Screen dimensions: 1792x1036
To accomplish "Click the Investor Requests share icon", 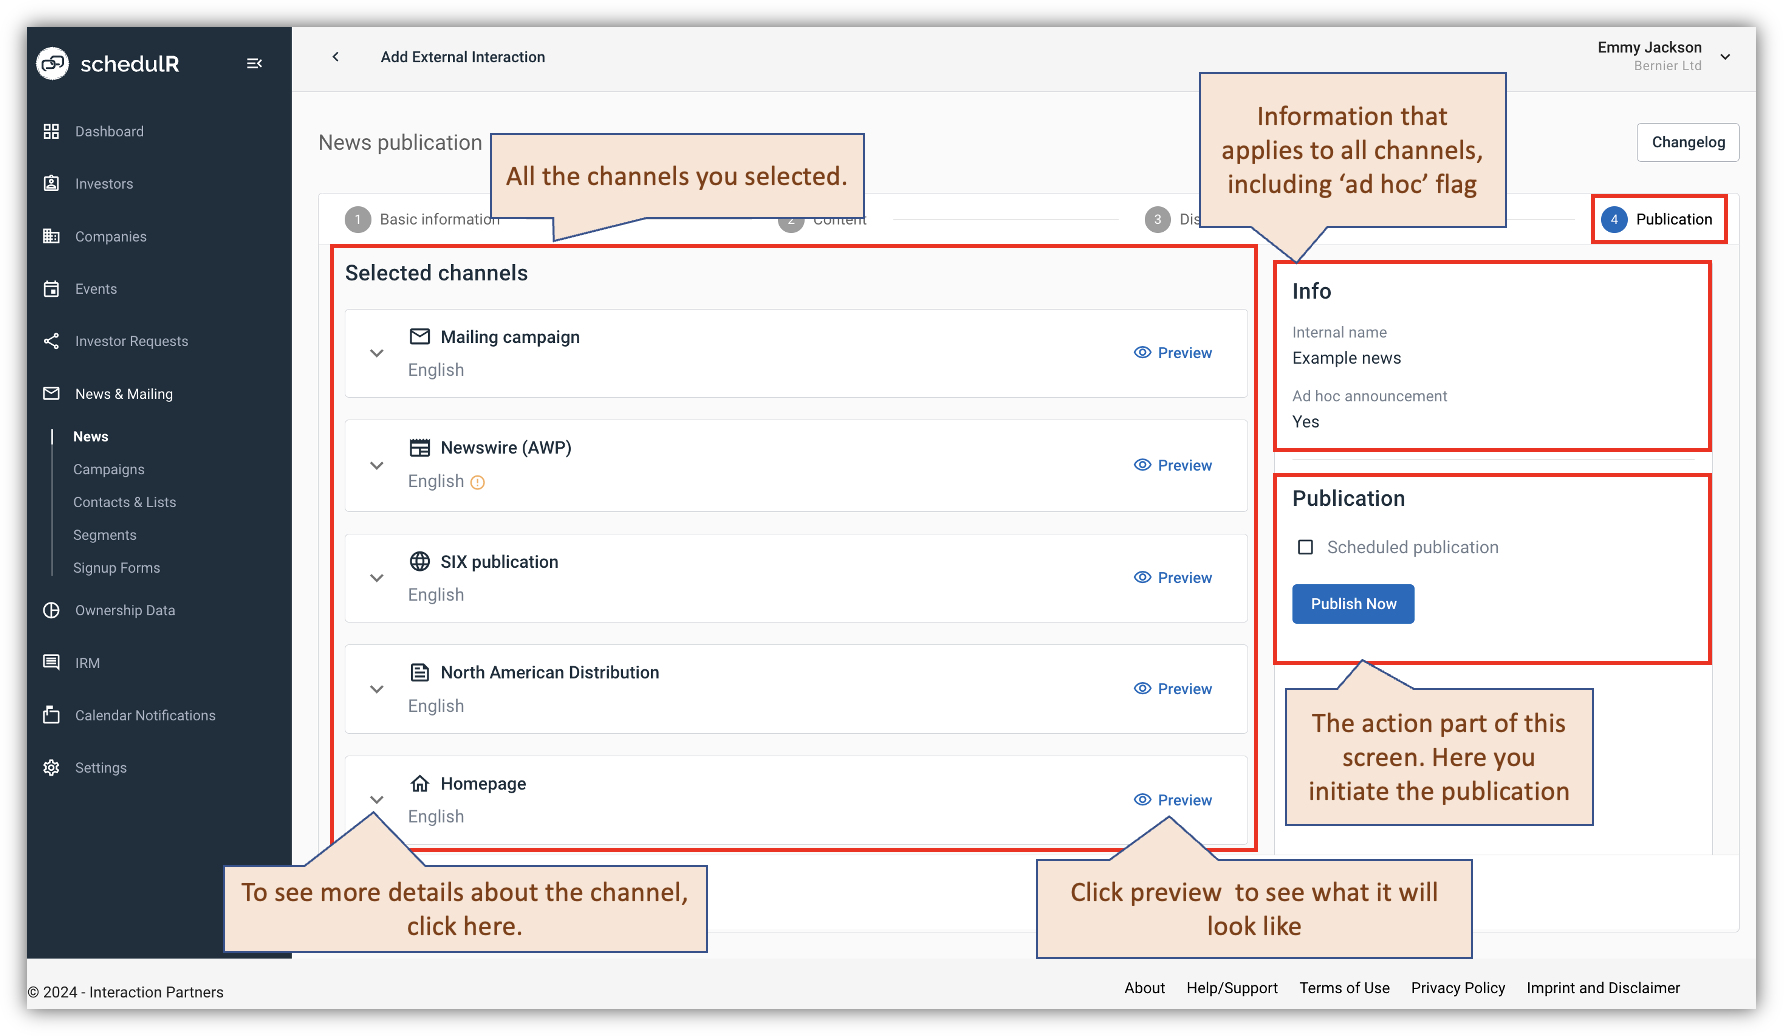I will (x=51, y=341).
